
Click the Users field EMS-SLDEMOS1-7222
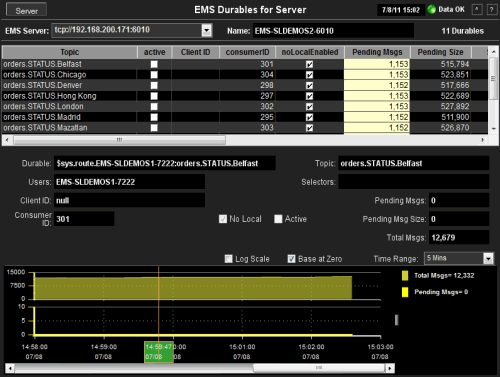tap(129, 182)
